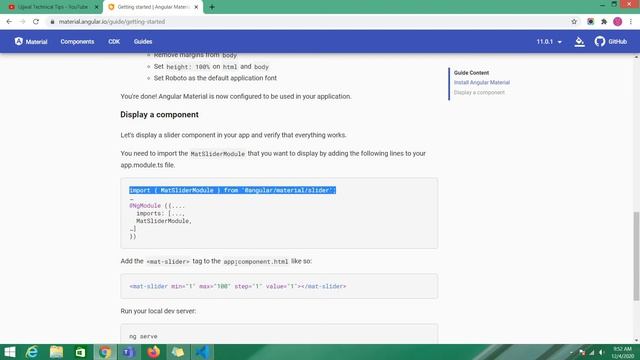This screenshot has width=640, height=360.
Task: Click the Install Angular Material link
Action: click(482, 82)
